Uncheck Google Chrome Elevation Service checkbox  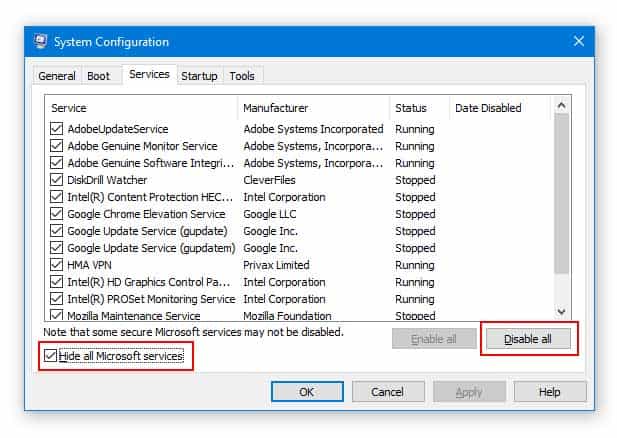tap(56, 214)
